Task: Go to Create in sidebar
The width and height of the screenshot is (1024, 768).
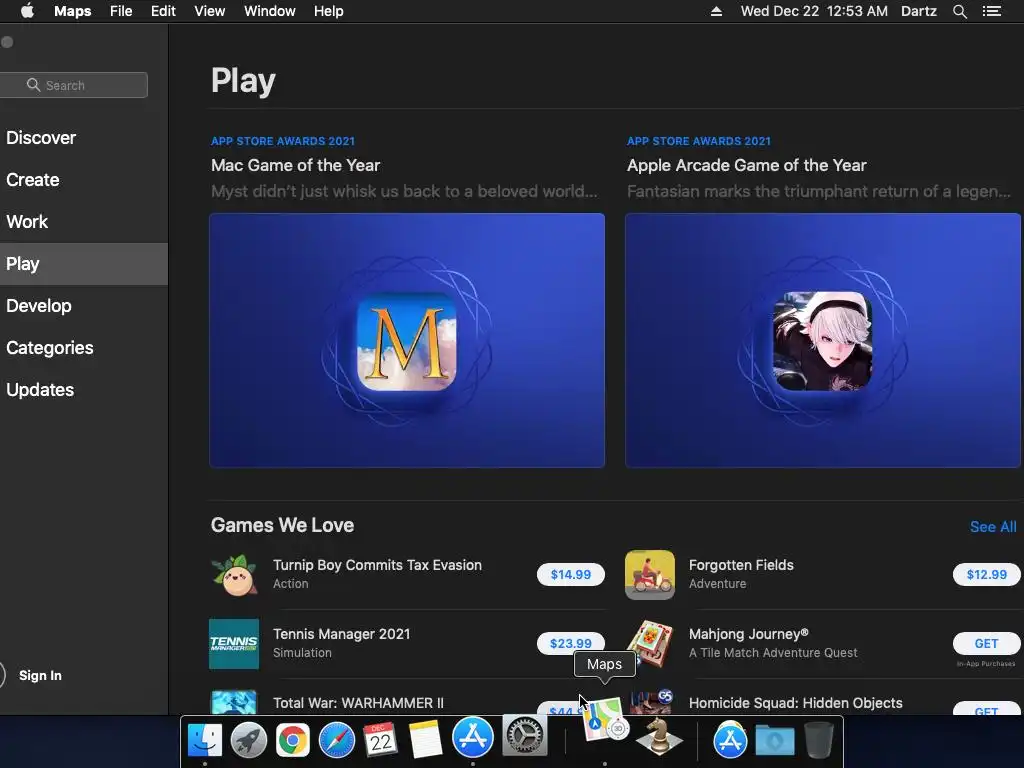Action: 33,180
